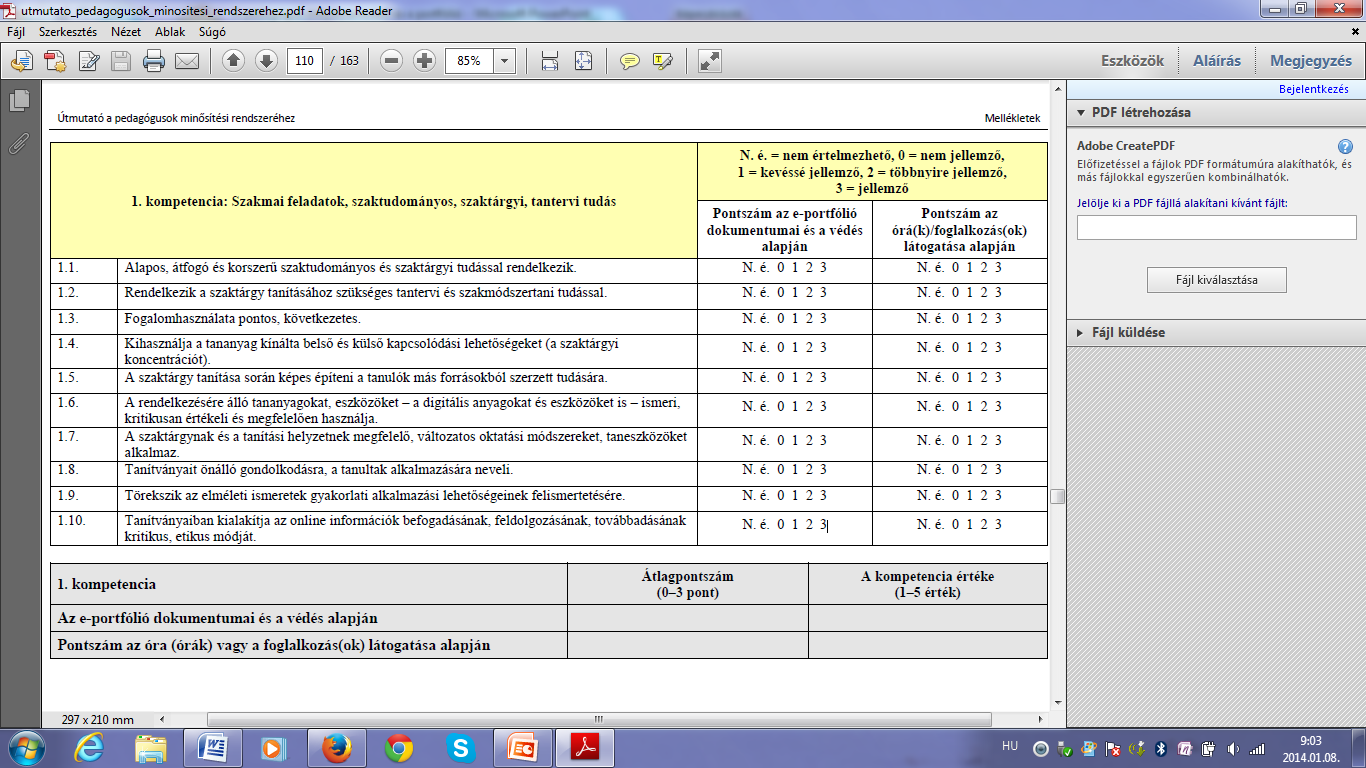Screen dimensions: 1366x768
Task: Click the Fájl kiválasztása button
Action: click(x=1216, y=280)
